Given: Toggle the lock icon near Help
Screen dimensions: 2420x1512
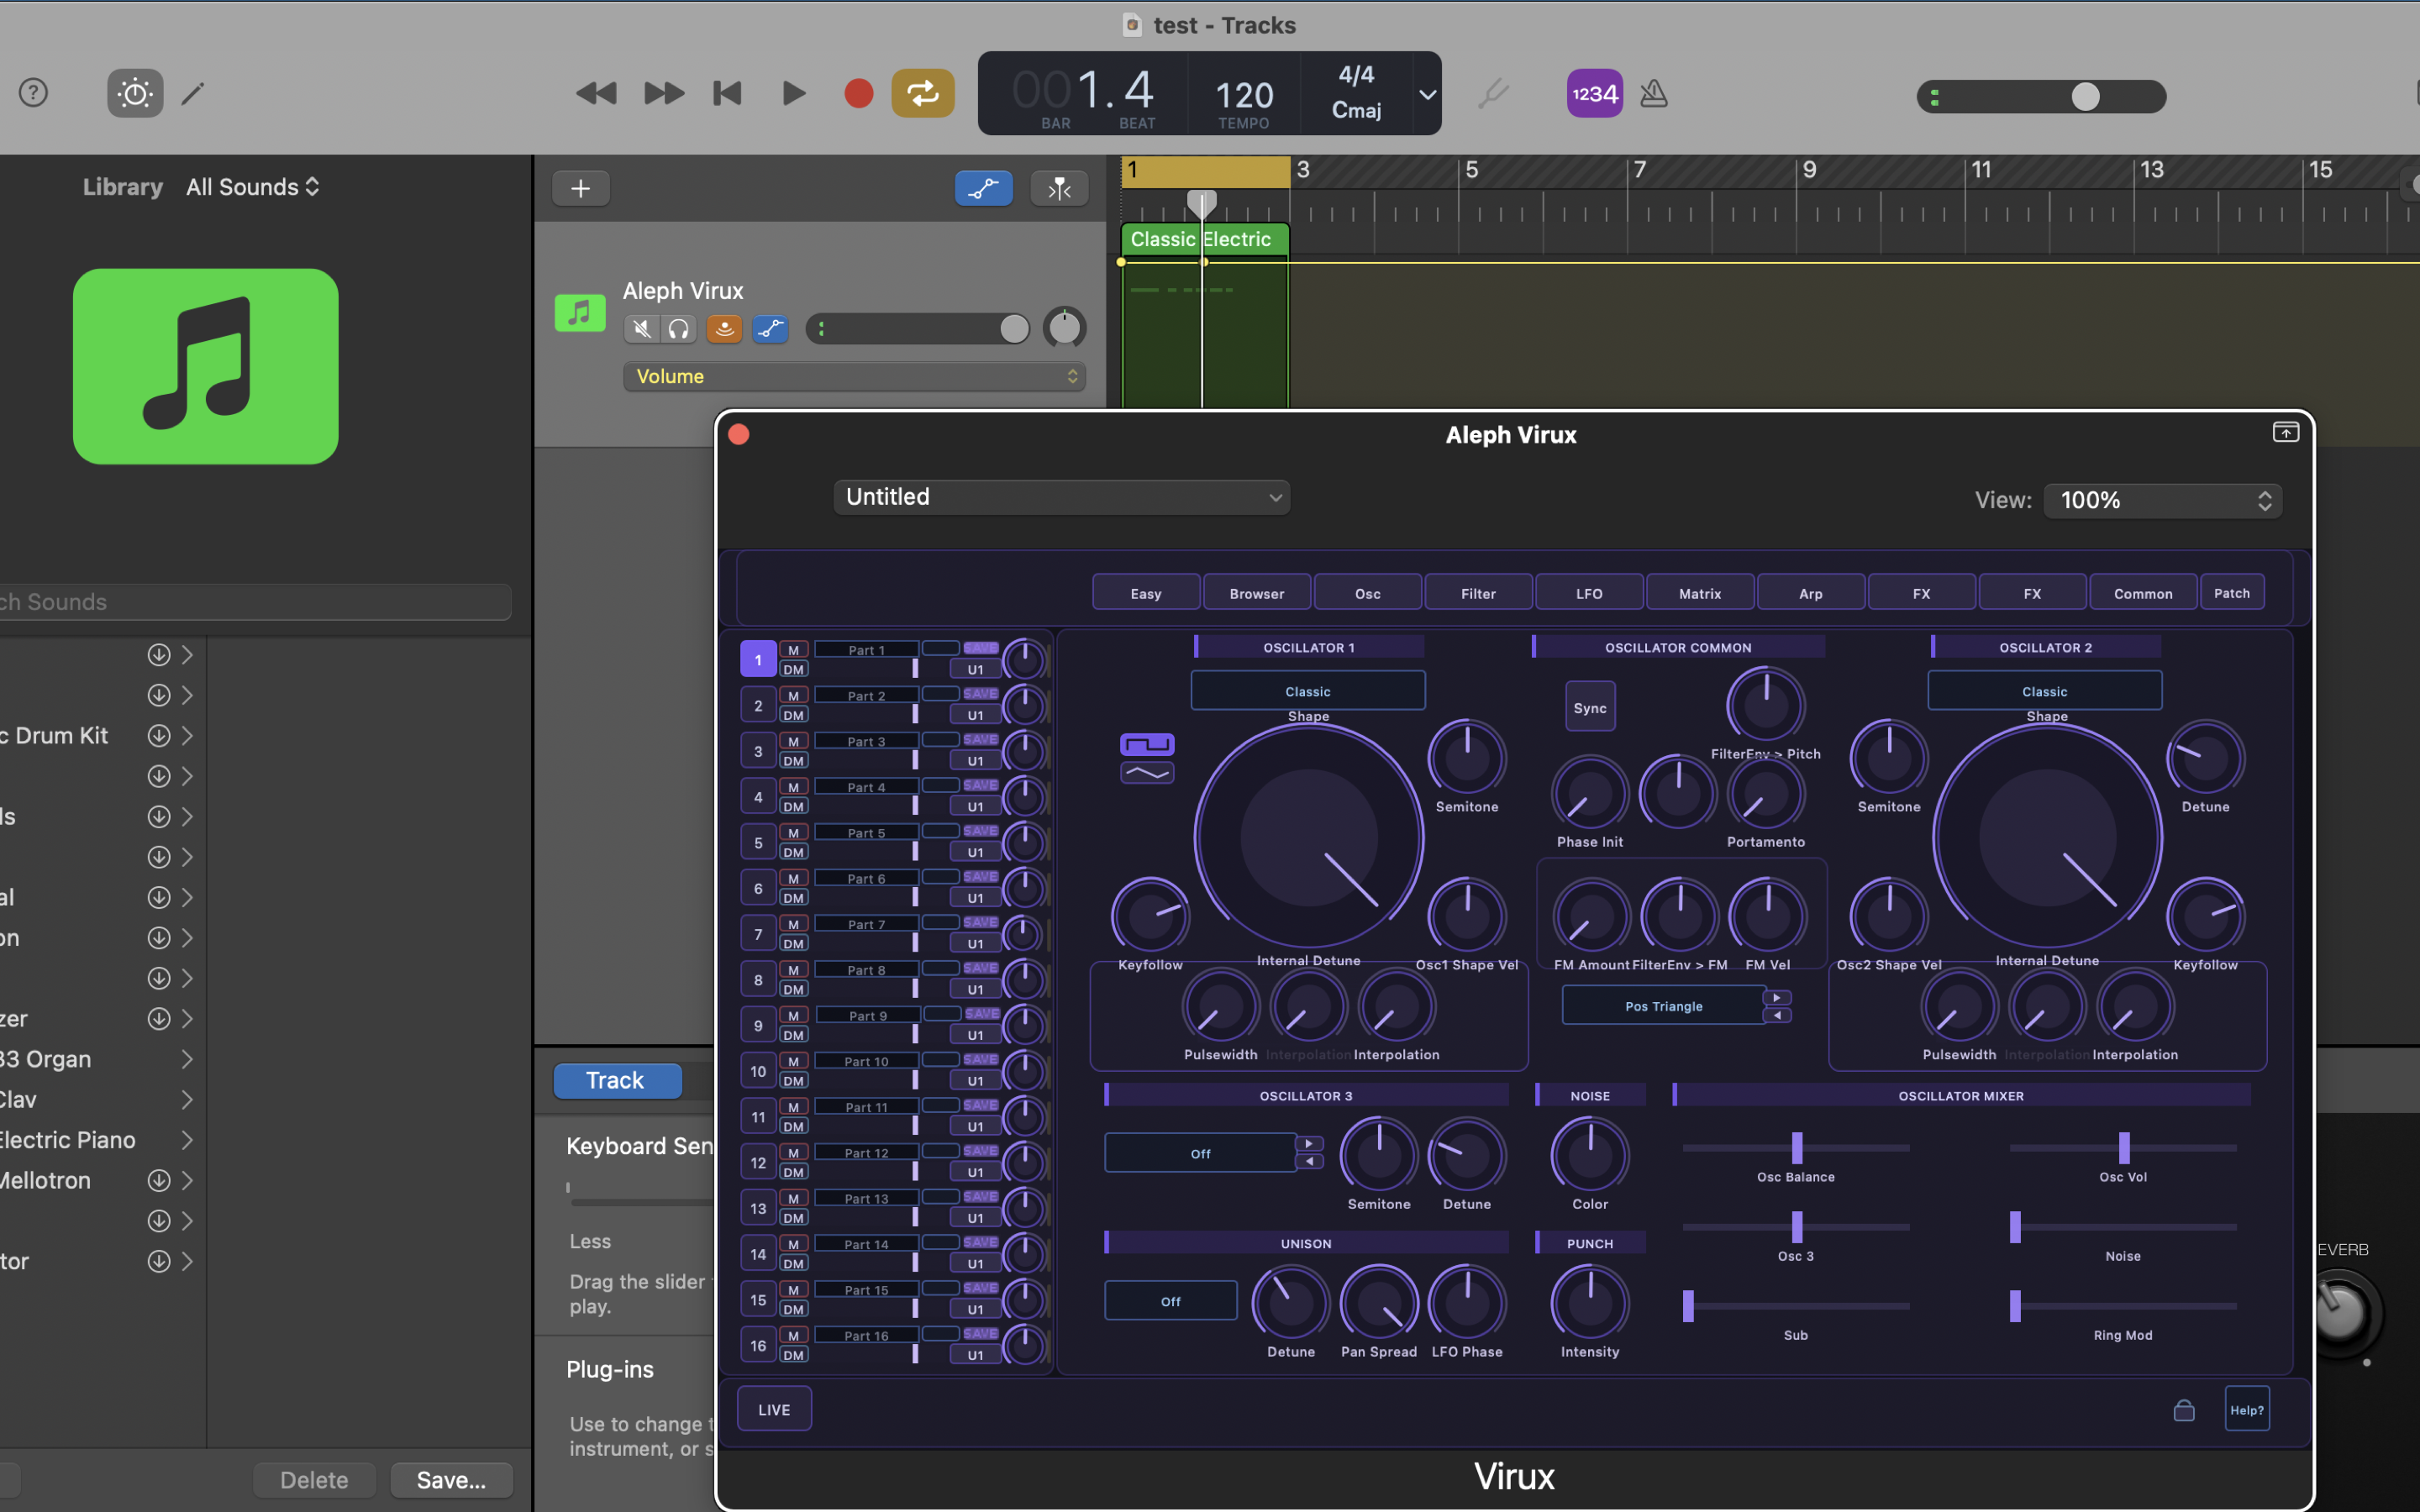Looking at the screenshot, I should (x=2184, y=1410).
